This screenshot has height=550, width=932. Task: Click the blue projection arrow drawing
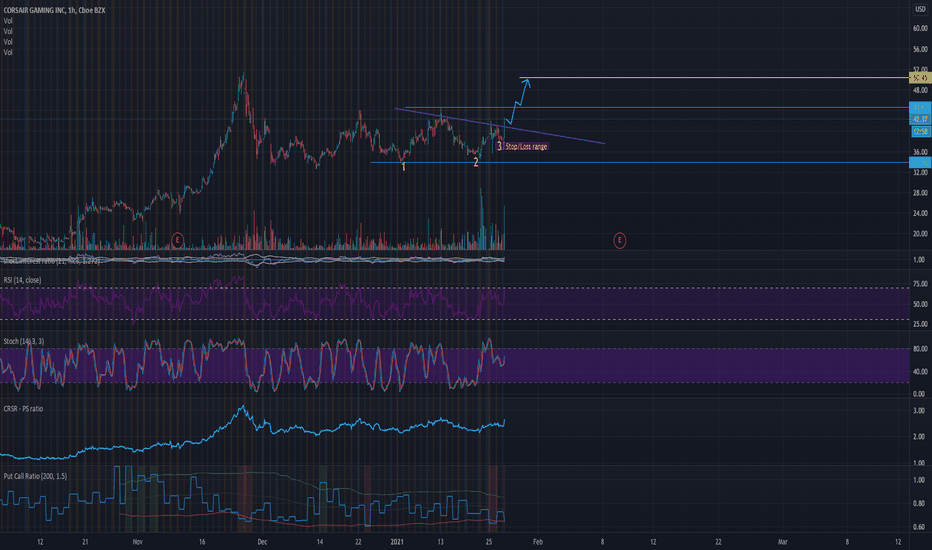tap(517, 102)
